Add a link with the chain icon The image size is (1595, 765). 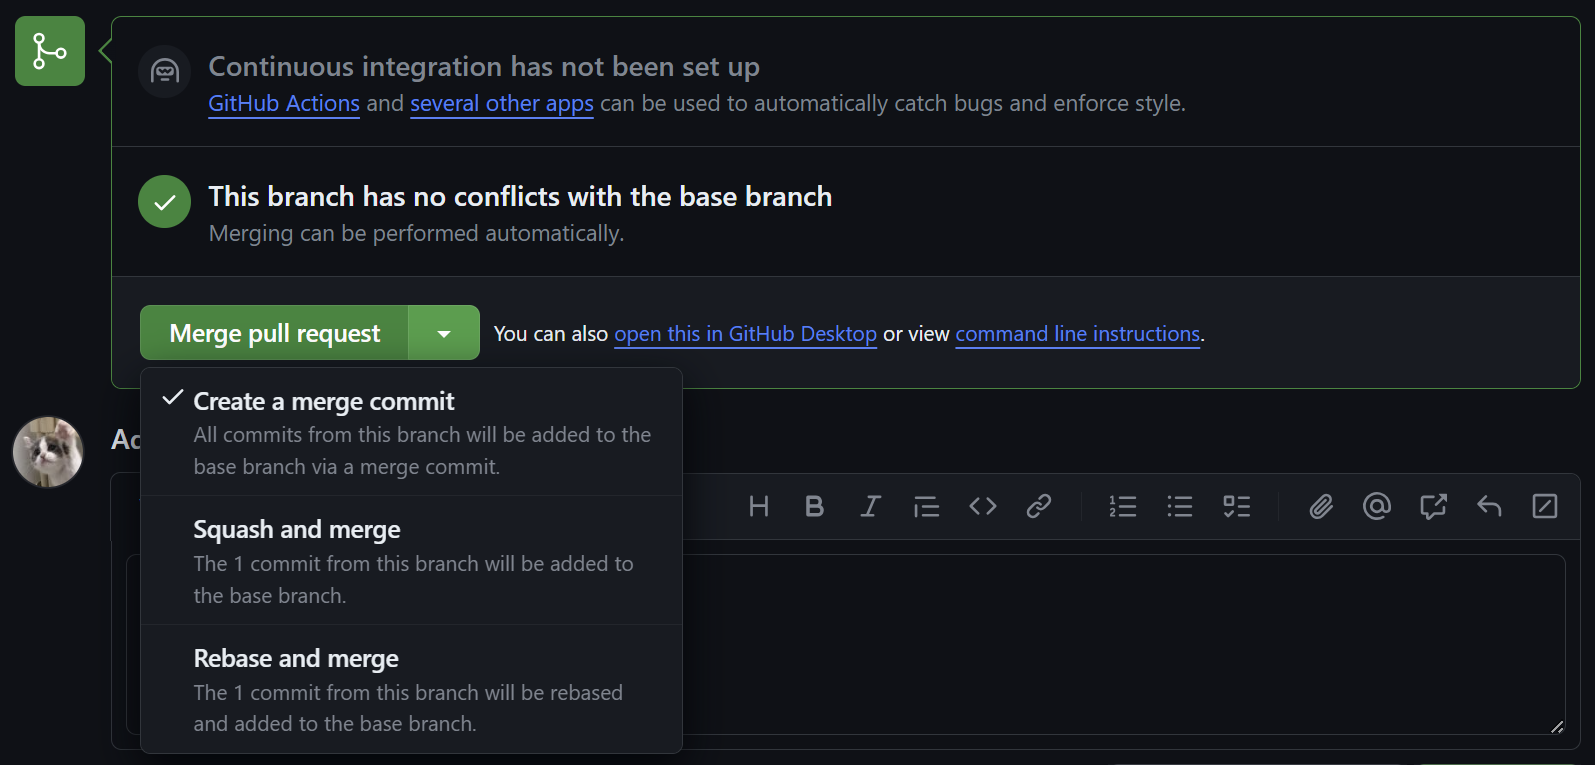[x=1039, y=507]
